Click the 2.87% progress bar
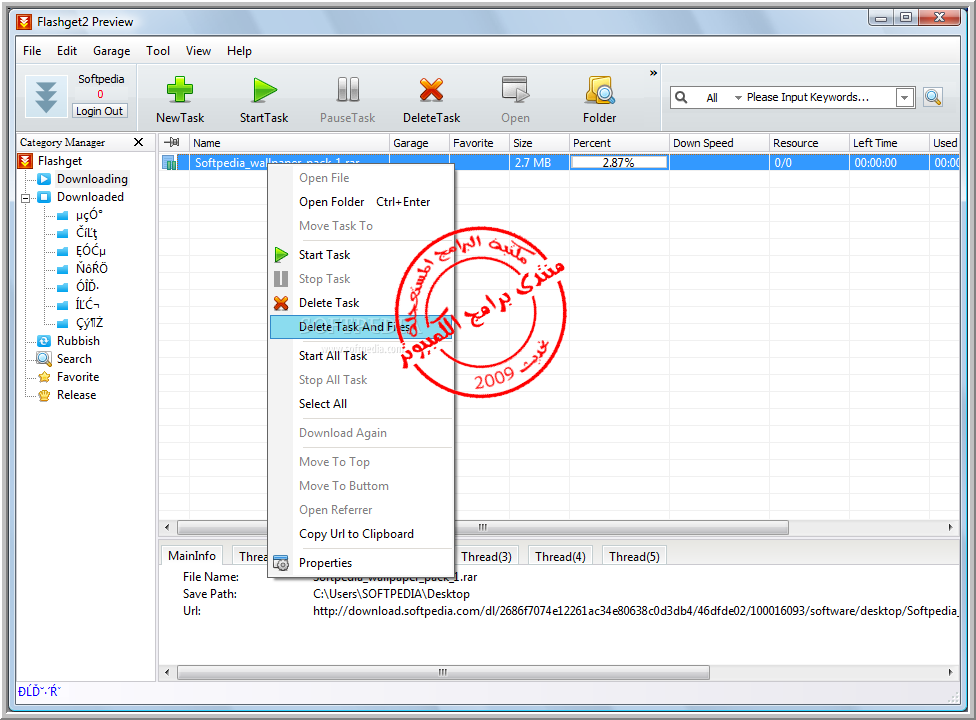 click(619, 163)
